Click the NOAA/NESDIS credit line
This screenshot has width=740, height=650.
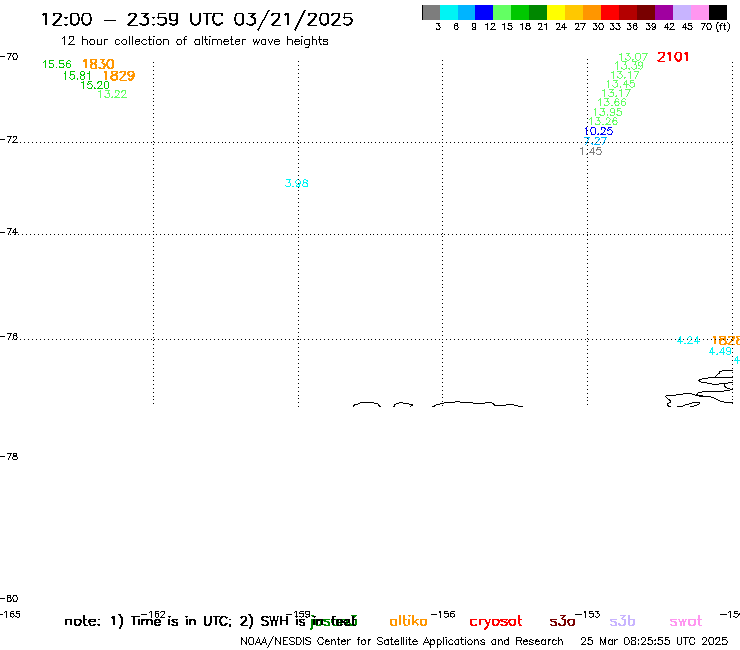[x=402, y=641]
